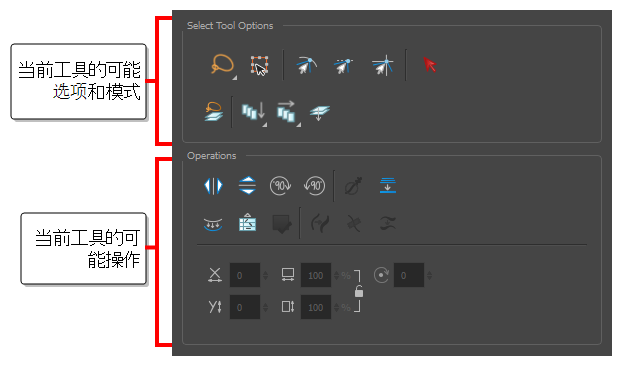The width and height of the screenshot is (622, 366).
Task: Toggle the Marquee select with cursor icon
Action: 259,65
